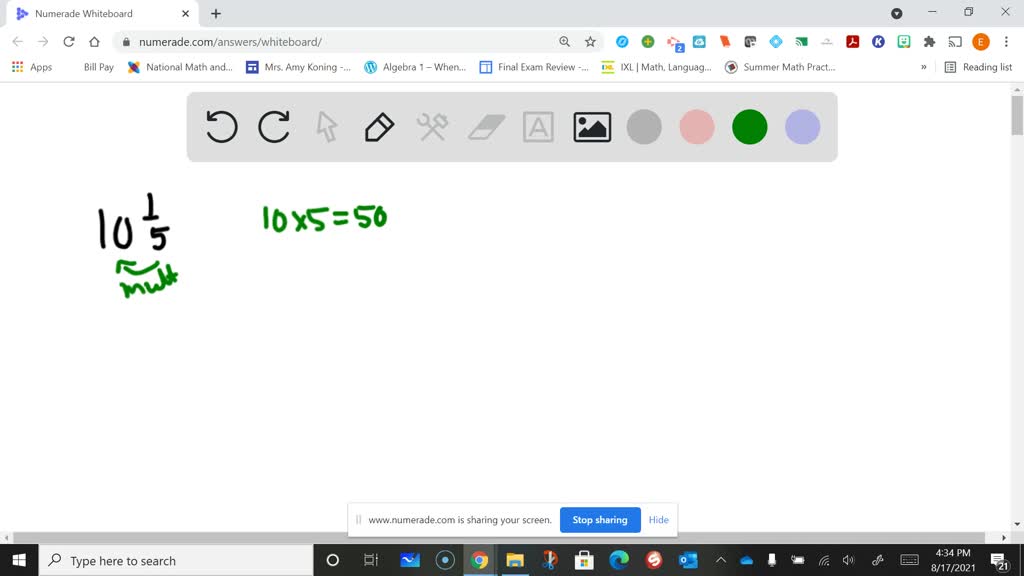Image resolution: width=1024 pixels, height=576 pixels.
Task: Bookmark this page with the star icon
Action: (x=590, y=42)
